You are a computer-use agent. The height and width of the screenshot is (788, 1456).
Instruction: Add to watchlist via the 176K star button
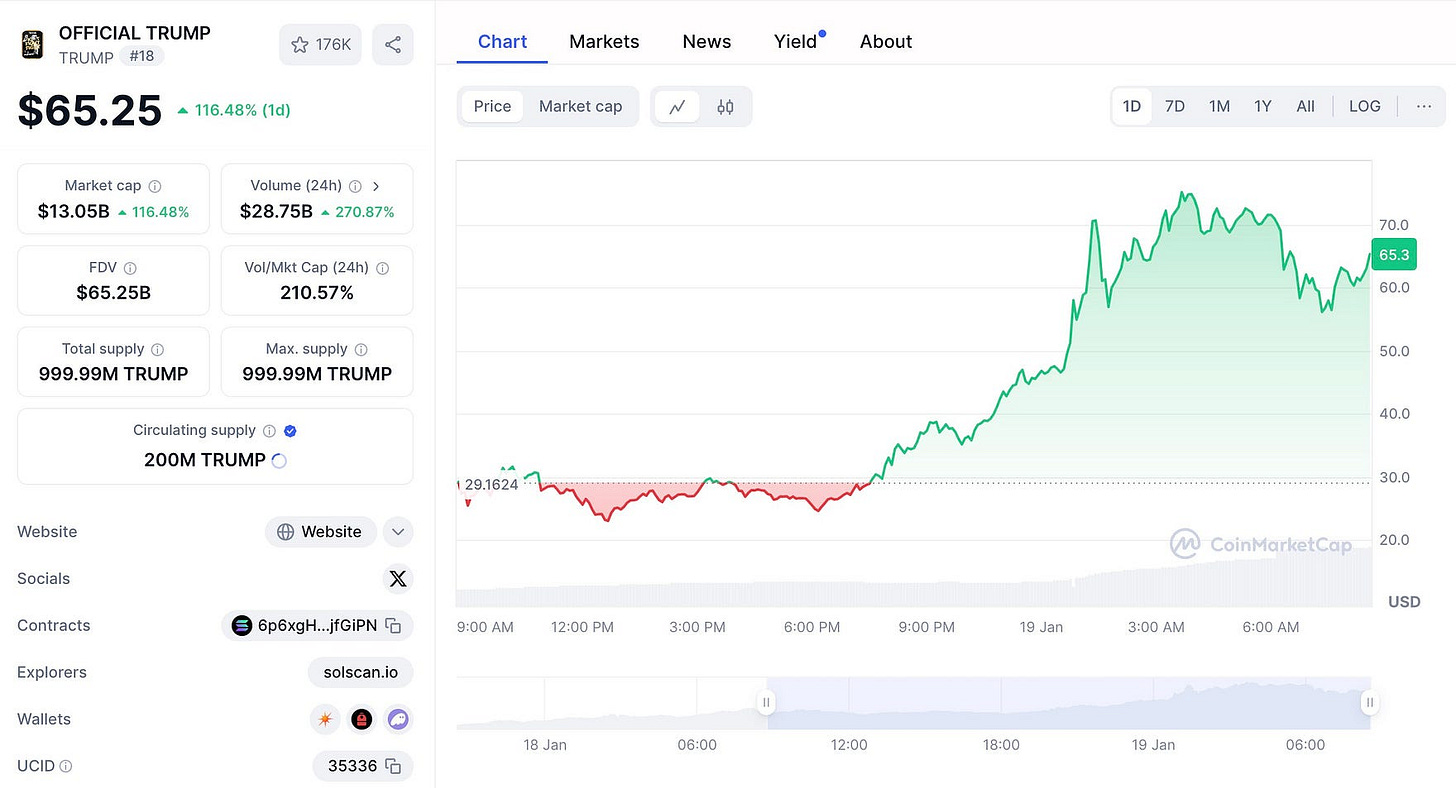pos(320,45)
